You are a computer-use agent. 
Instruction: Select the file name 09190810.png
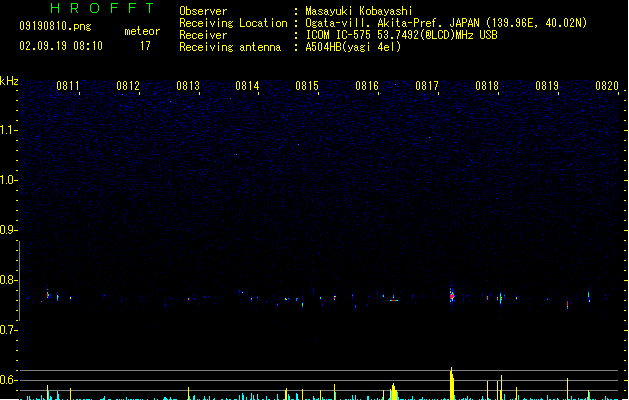55,26
